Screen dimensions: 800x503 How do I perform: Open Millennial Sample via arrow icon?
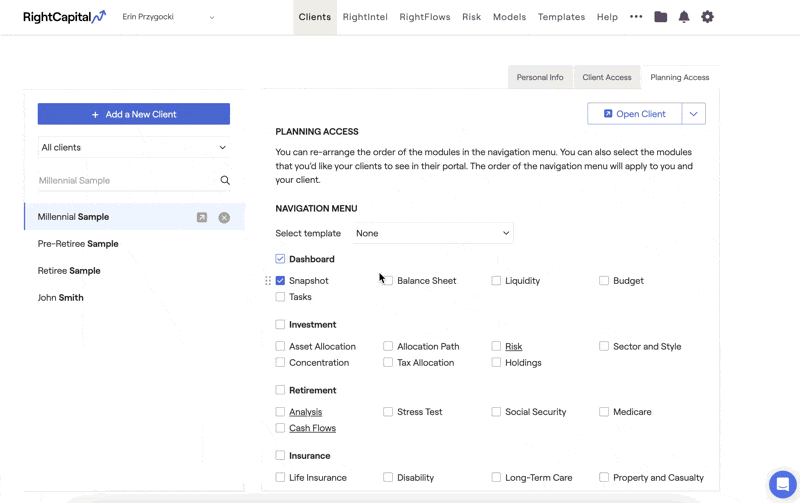point(202,217)
